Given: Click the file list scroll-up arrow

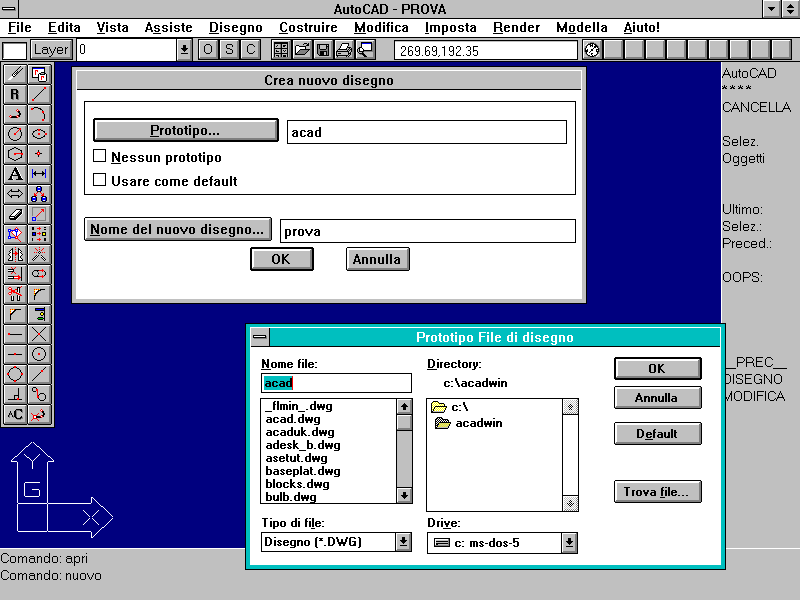Looking at the screenshot, I should [404, 407].
